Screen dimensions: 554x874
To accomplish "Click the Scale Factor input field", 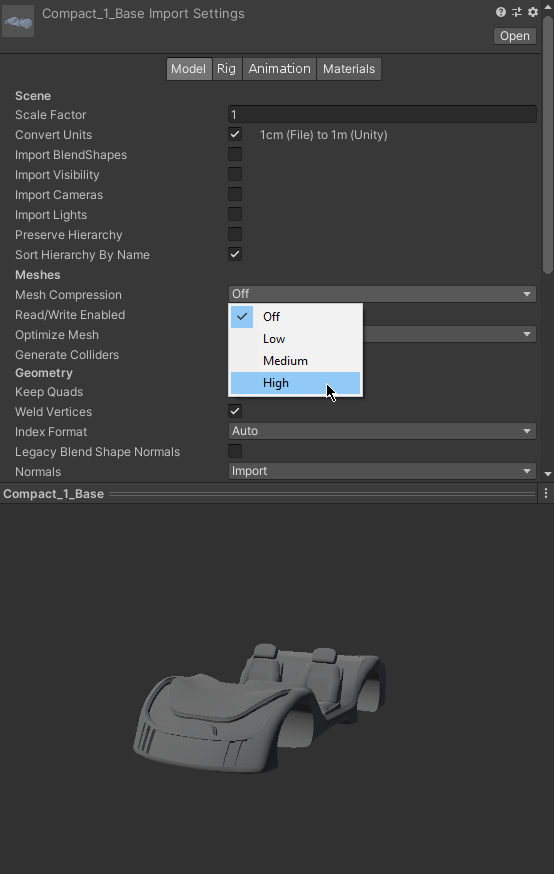I will tap(382, 114).
